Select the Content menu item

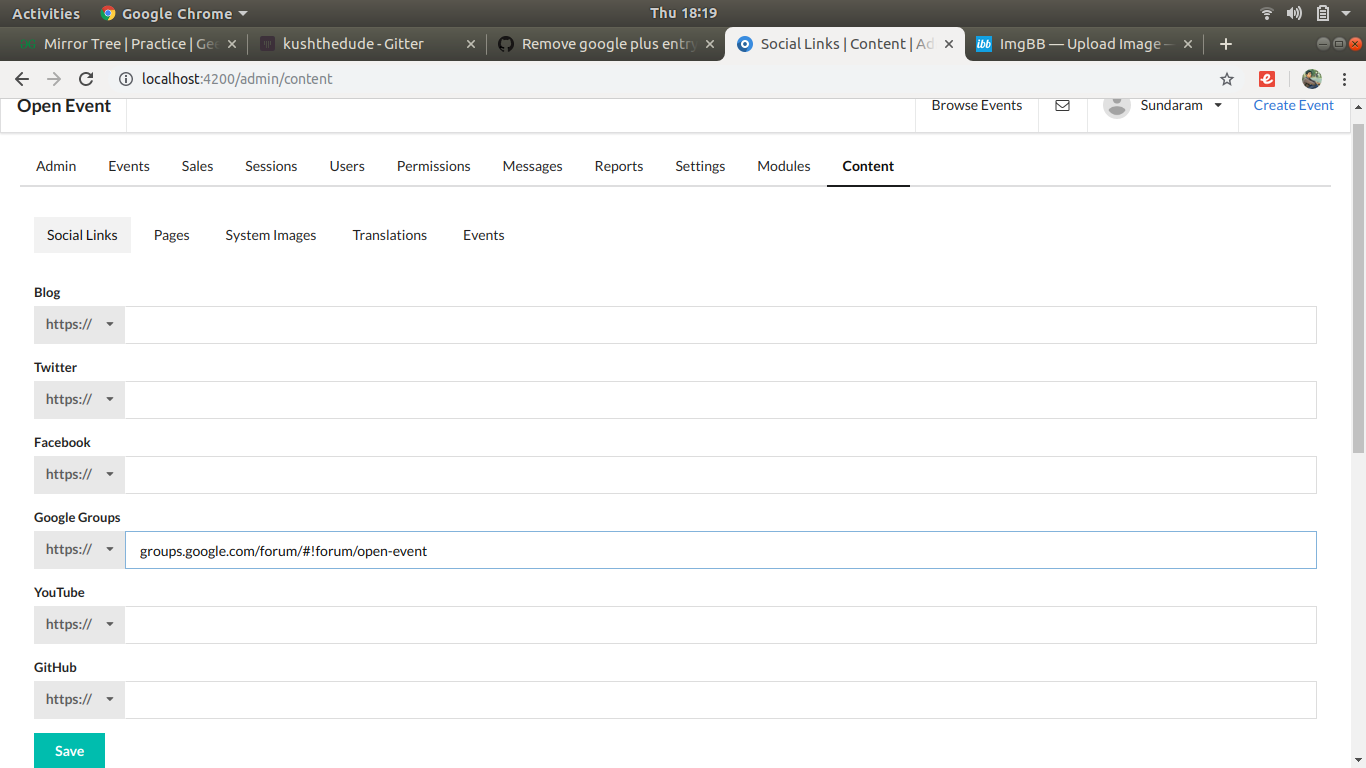tap(868, 166)
